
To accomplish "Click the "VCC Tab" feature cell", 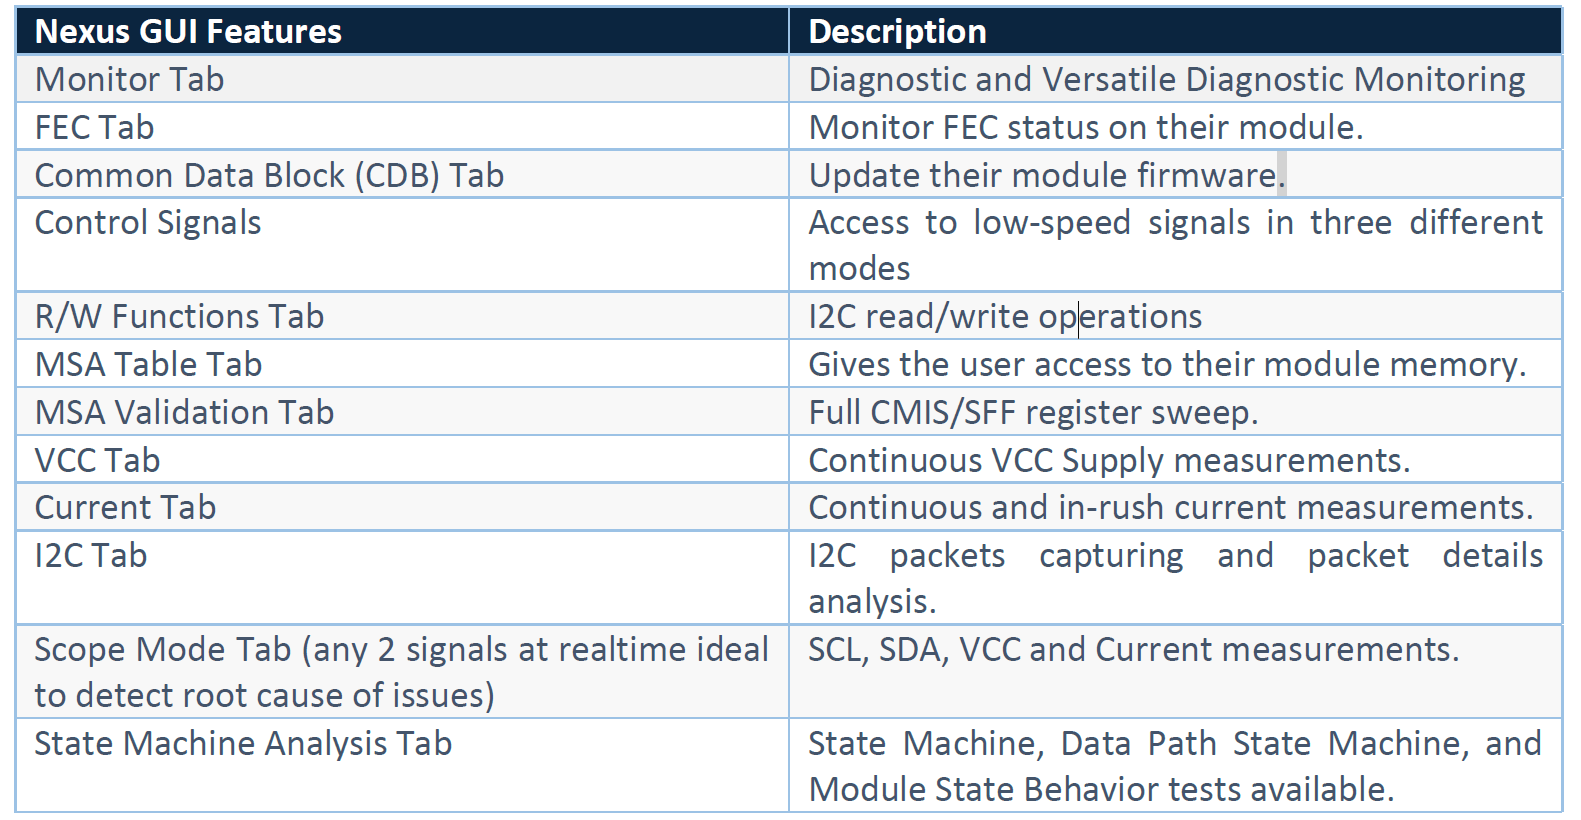I will 97,461.
